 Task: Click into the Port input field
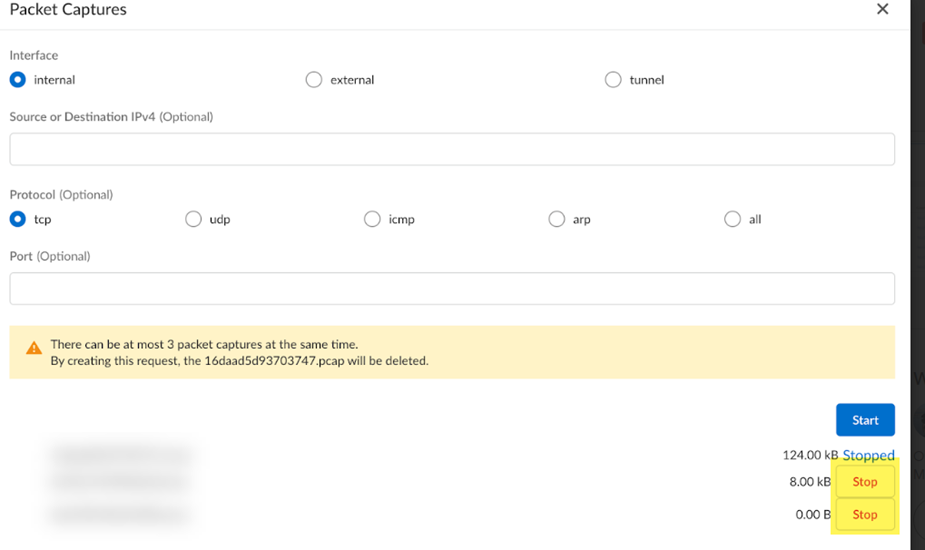click(452, 289)
